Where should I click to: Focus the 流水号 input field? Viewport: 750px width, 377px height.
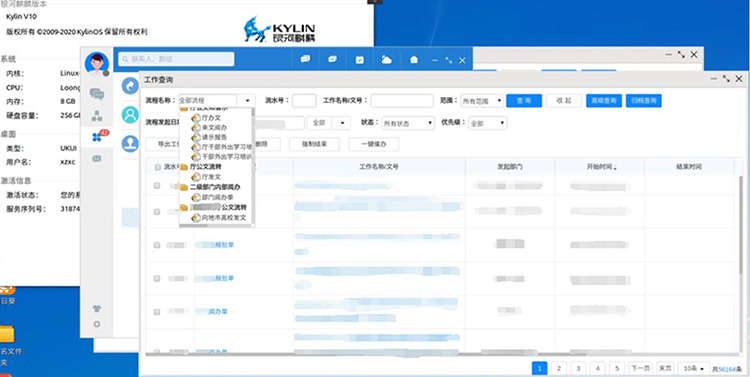click(304, 101)
